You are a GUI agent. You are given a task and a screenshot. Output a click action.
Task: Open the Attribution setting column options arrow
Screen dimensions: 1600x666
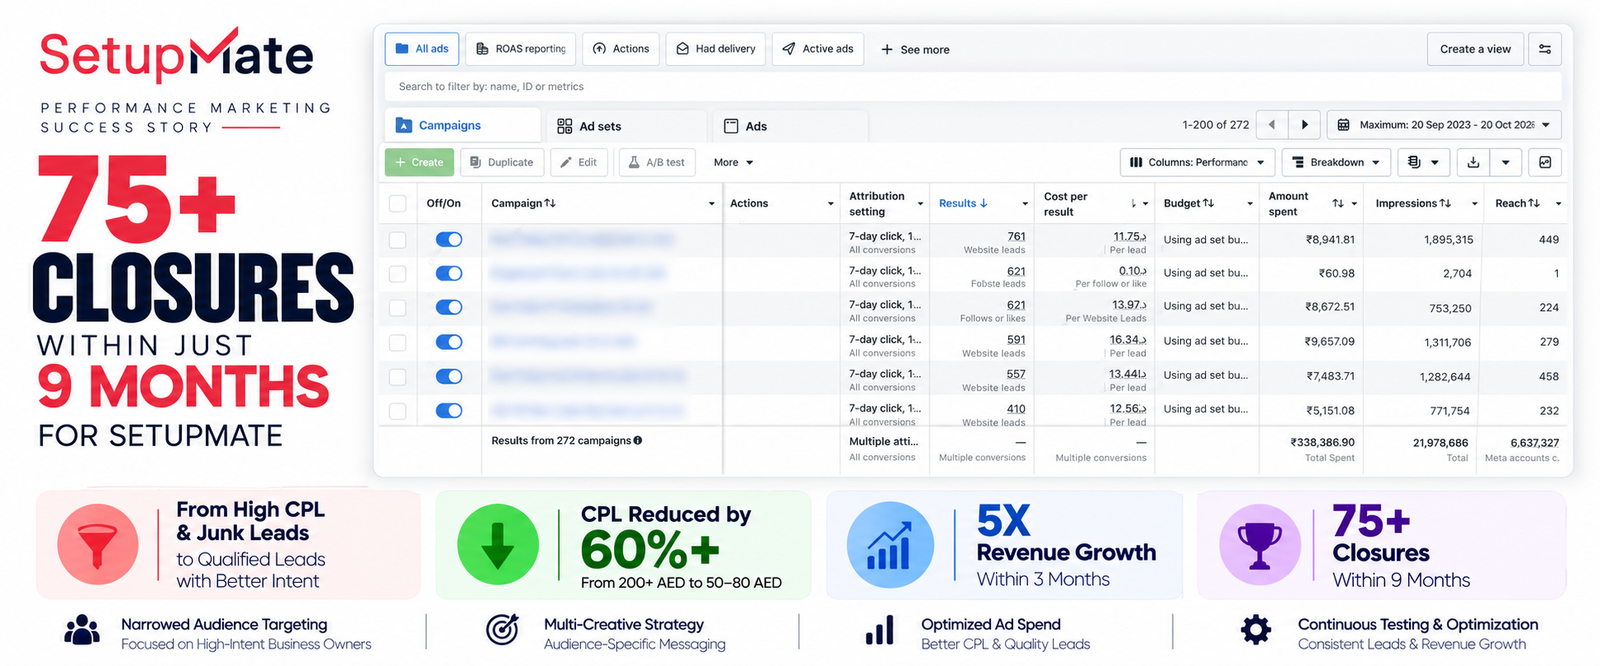coord(921,204)
